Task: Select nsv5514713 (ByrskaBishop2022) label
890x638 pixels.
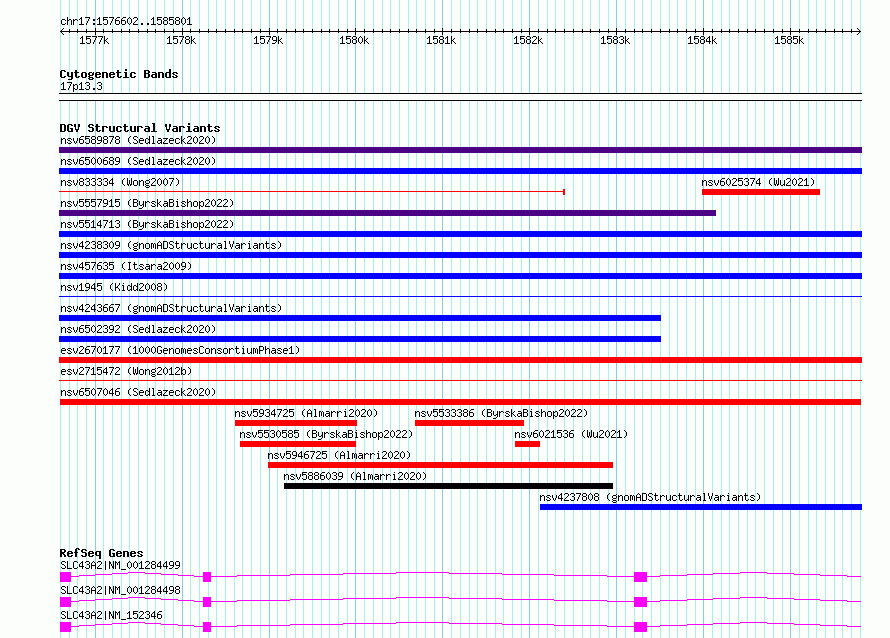Action: click(147, 224)
